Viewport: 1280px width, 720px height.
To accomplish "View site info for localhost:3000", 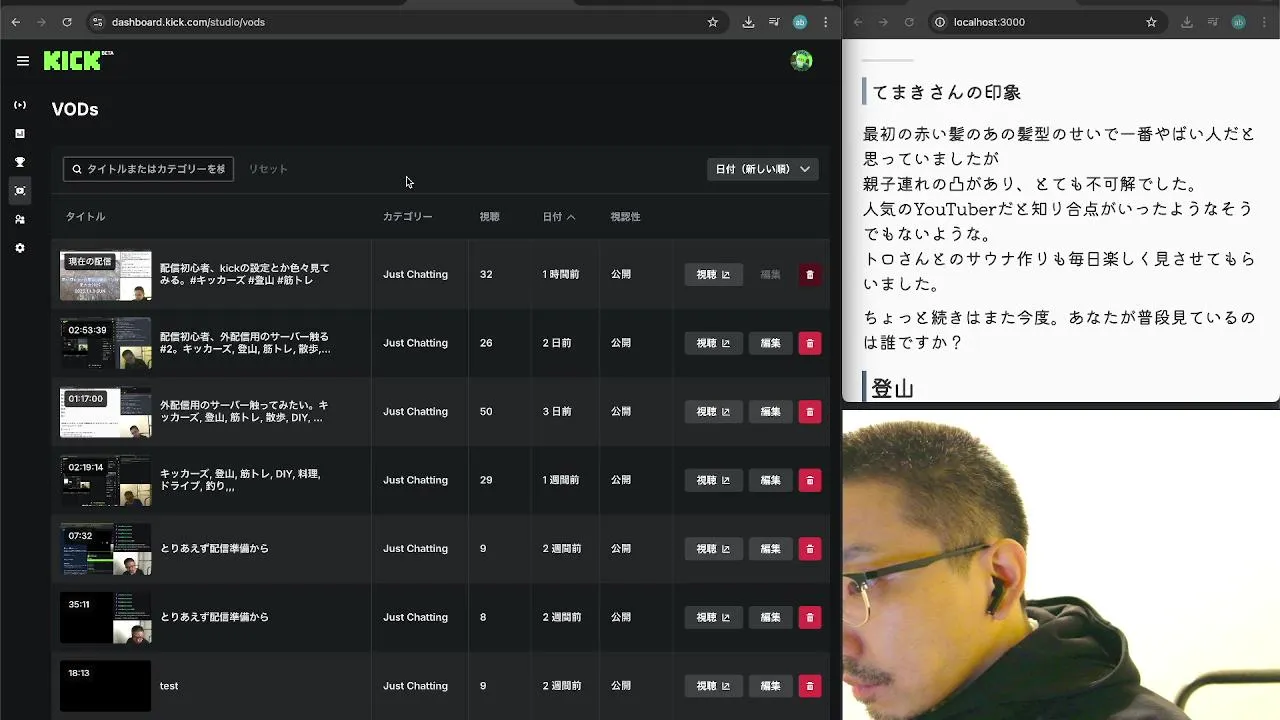I will point(940,22).
